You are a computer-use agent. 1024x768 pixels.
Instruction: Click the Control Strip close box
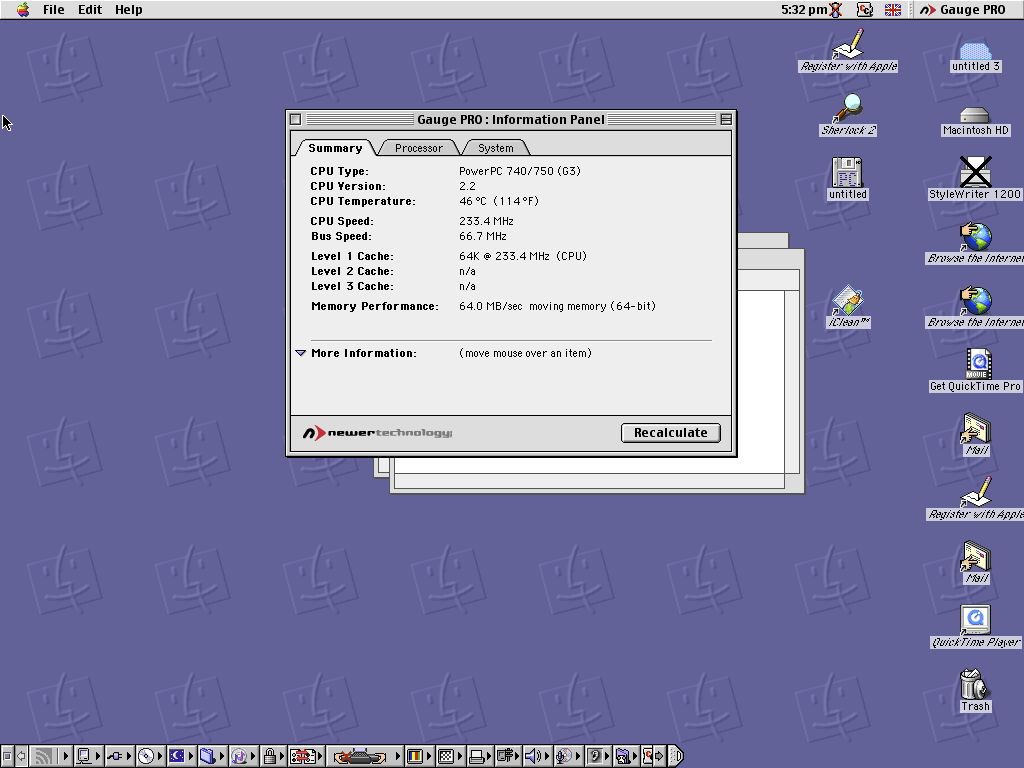click(x=7, y=756)
